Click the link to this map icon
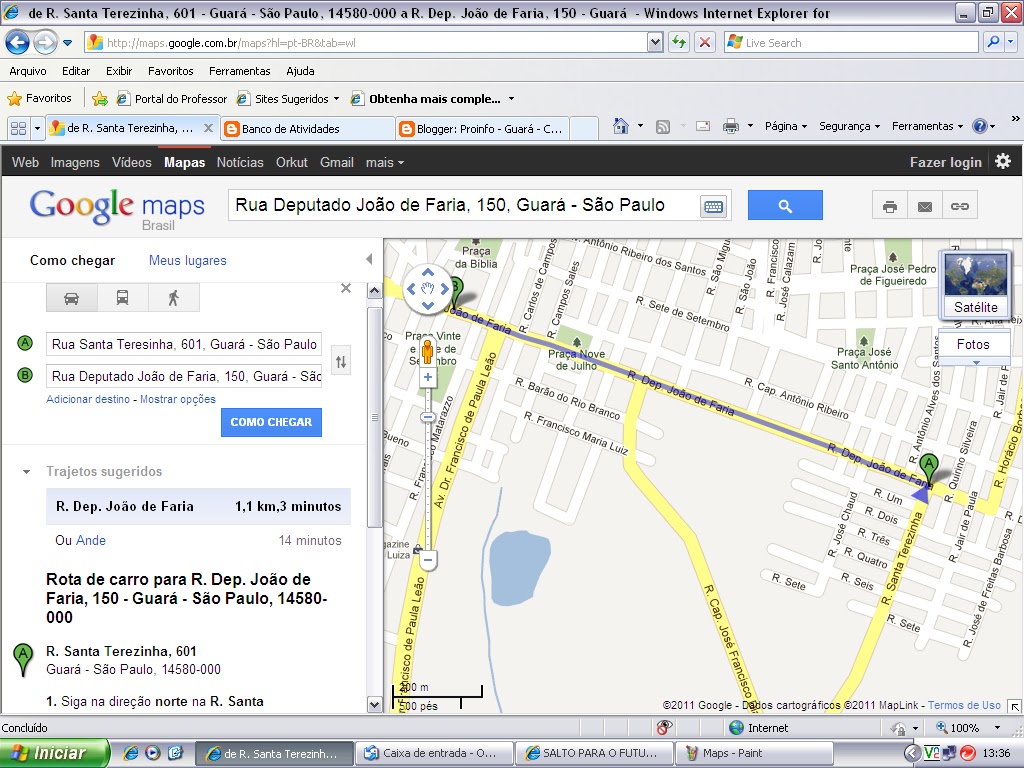The height and width of the screenshot is (768, 1024). point(959,206)
